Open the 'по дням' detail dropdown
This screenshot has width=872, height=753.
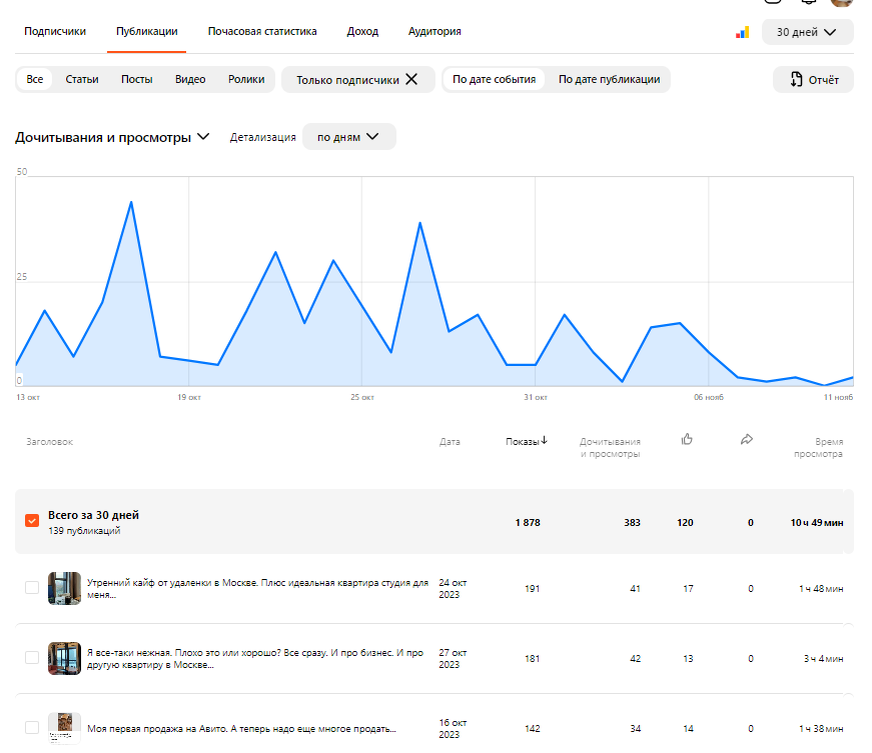coord(349,137)
